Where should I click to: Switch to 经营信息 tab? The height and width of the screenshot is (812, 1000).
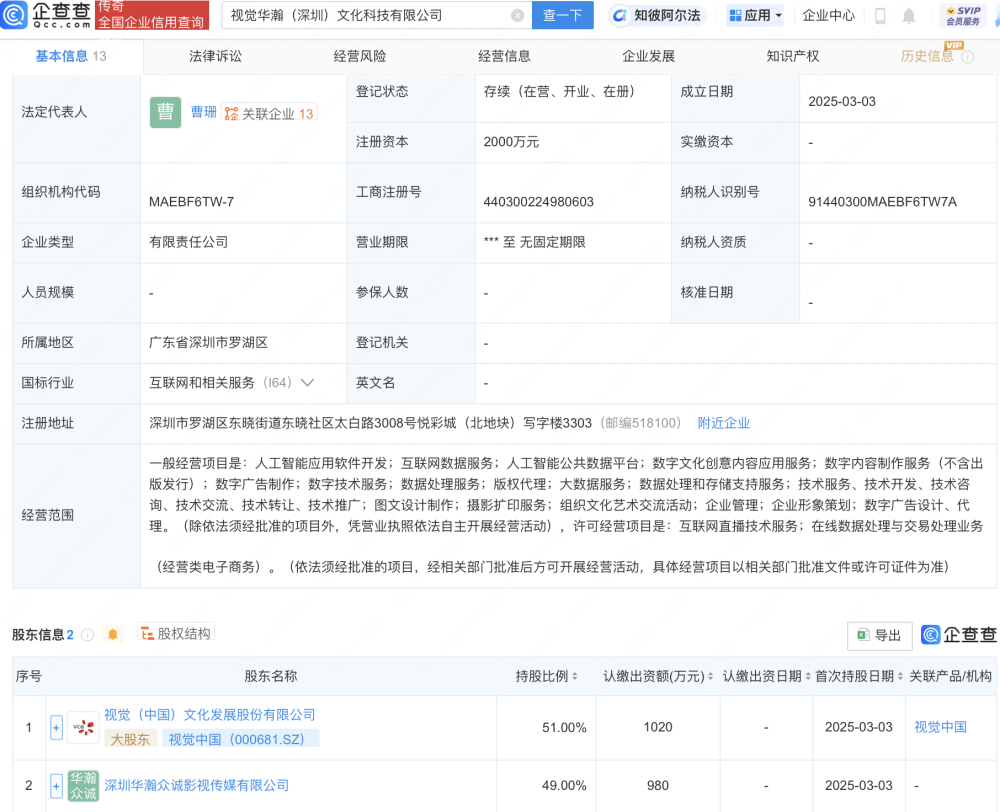504,56
